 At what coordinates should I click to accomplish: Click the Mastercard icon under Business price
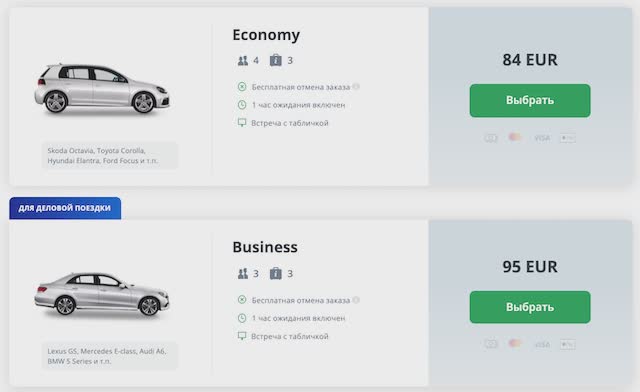515,343
